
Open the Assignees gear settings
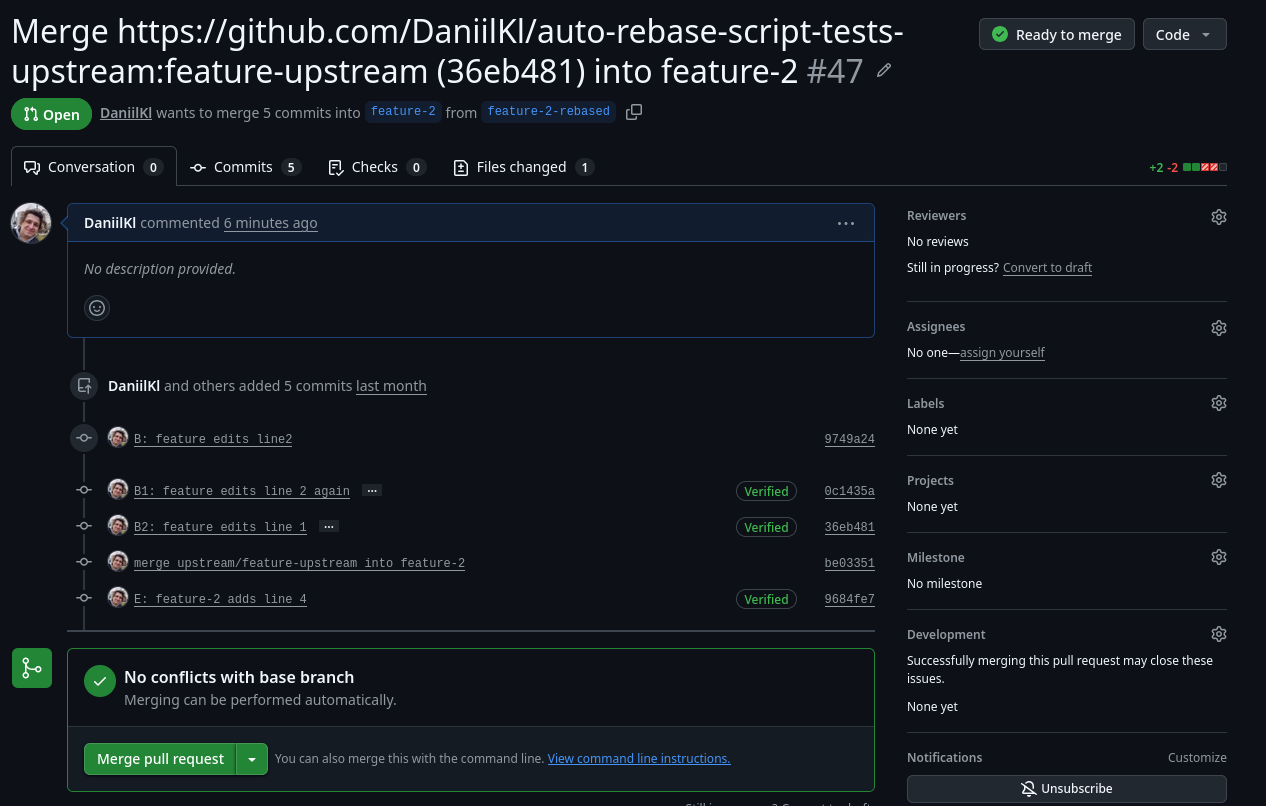point(1218,328)
